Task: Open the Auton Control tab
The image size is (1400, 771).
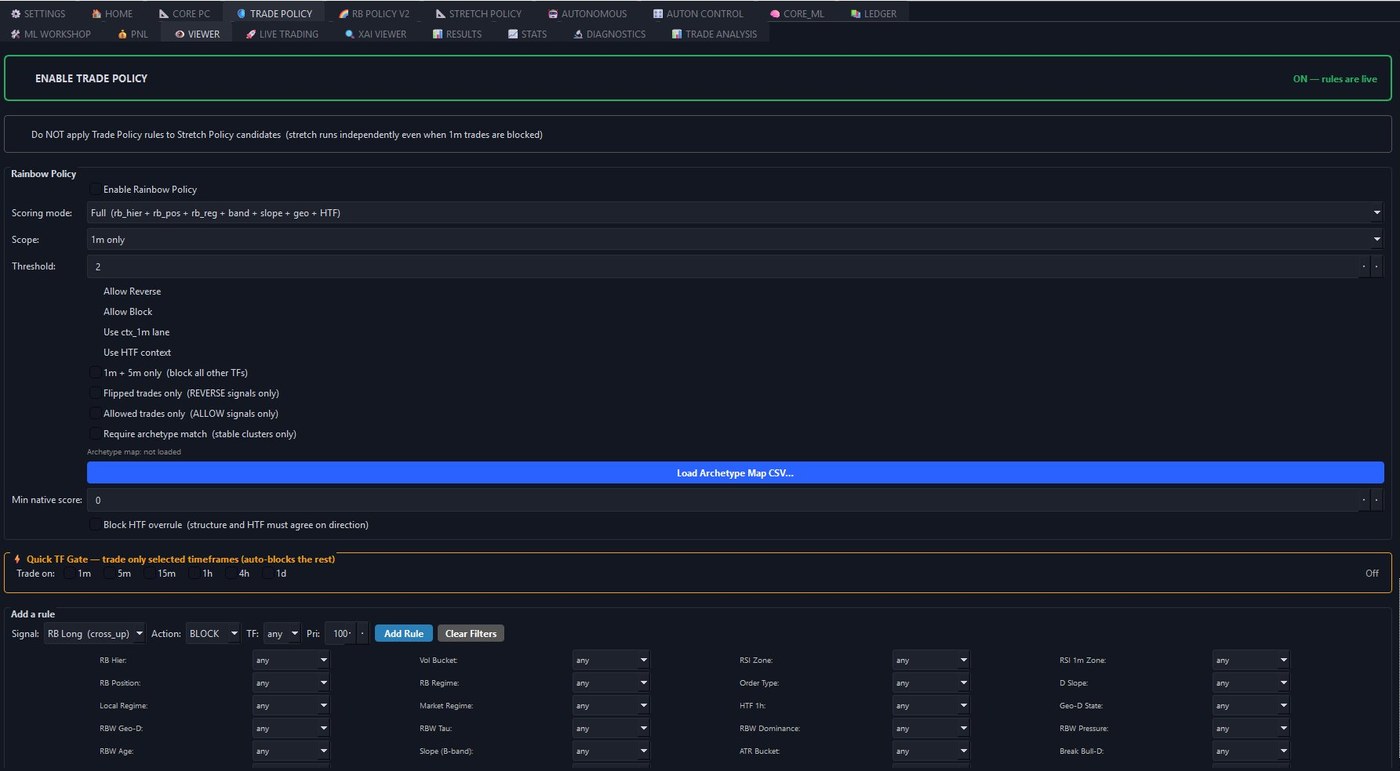Action: (698, 14)
